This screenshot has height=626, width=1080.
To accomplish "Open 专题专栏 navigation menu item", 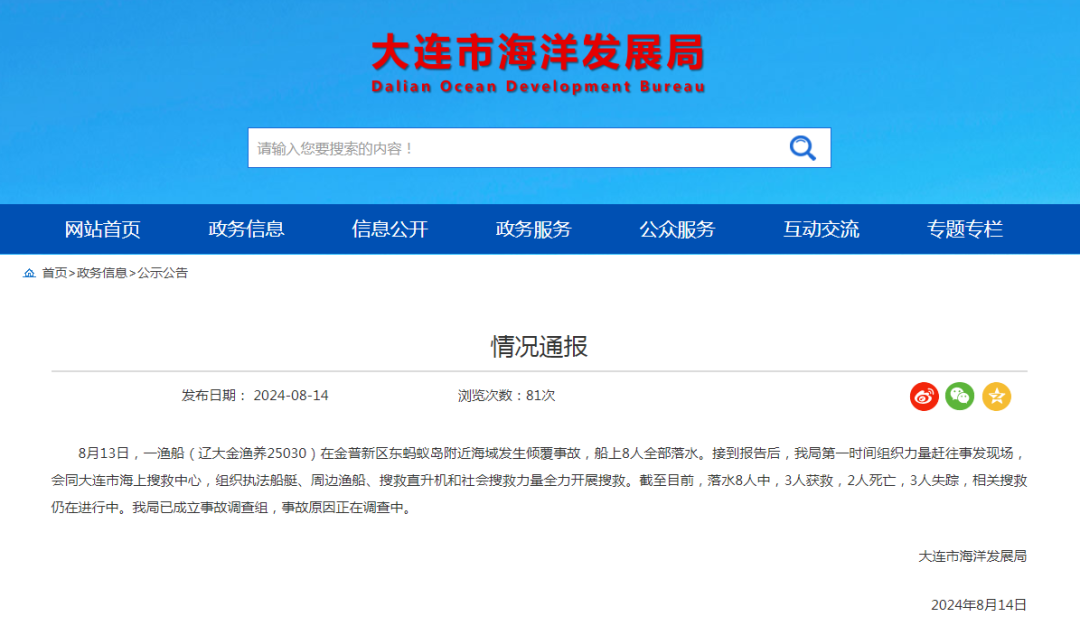I will pos(965,229).
